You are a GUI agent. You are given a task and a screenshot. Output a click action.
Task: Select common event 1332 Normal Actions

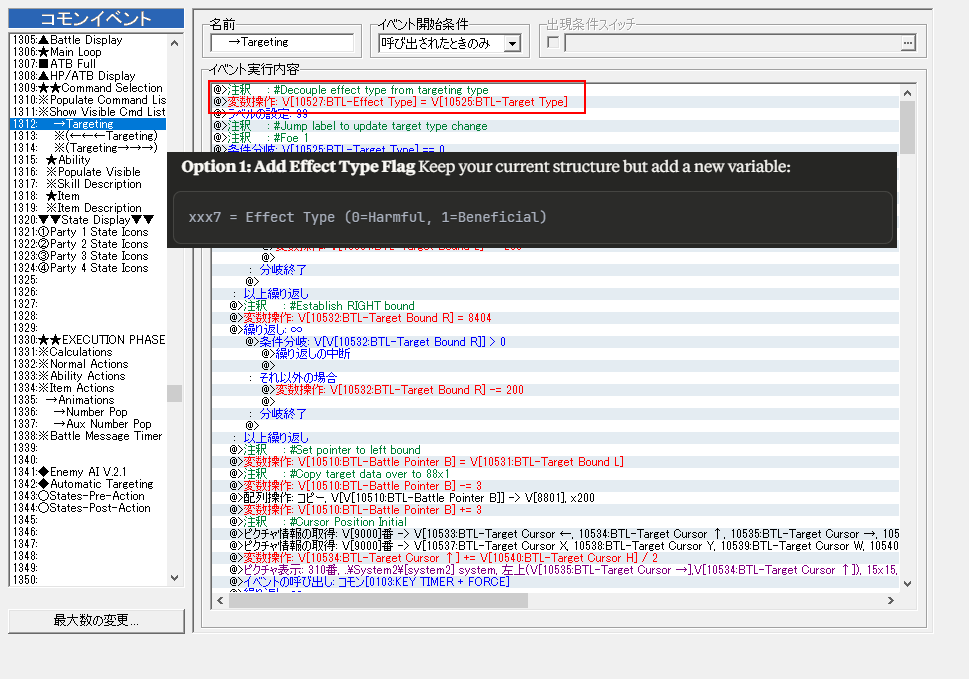88,364
